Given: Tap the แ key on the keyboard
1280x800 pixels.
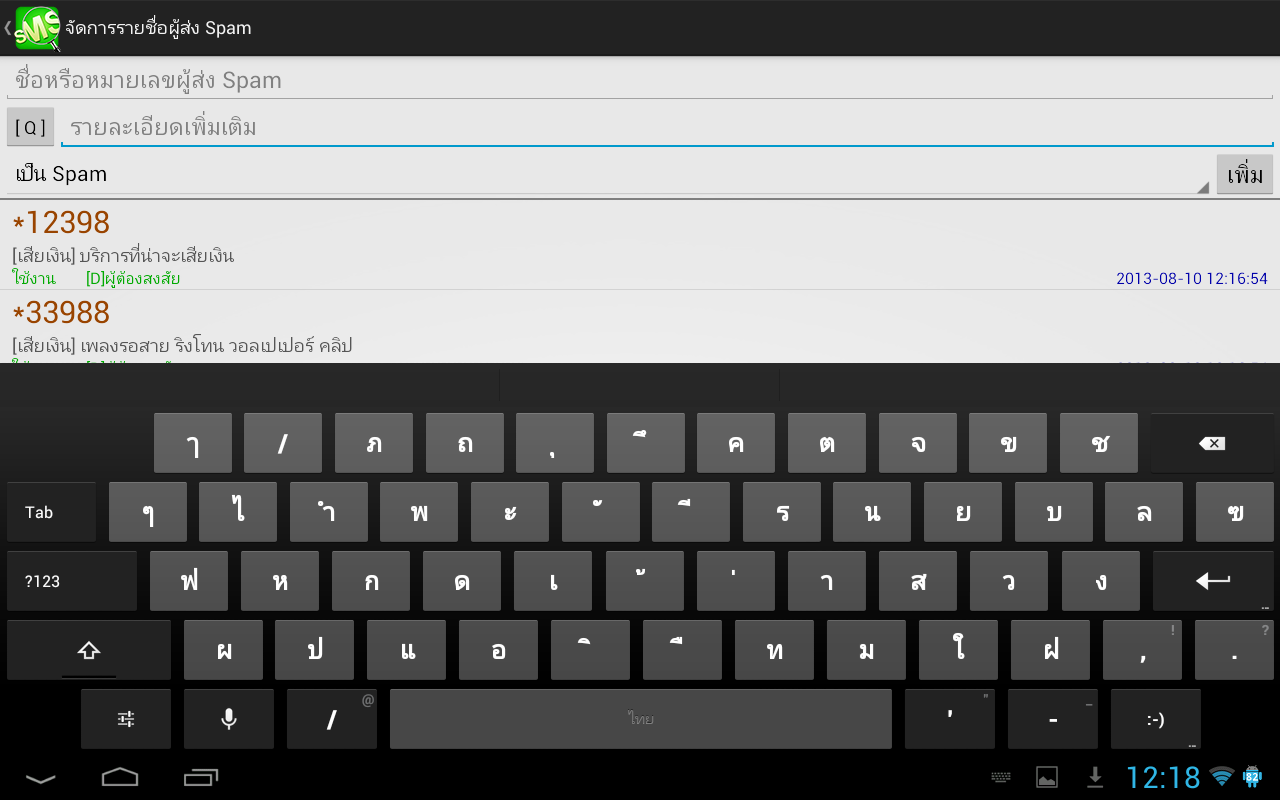Looking at the screenshot, I should (407, 650).
